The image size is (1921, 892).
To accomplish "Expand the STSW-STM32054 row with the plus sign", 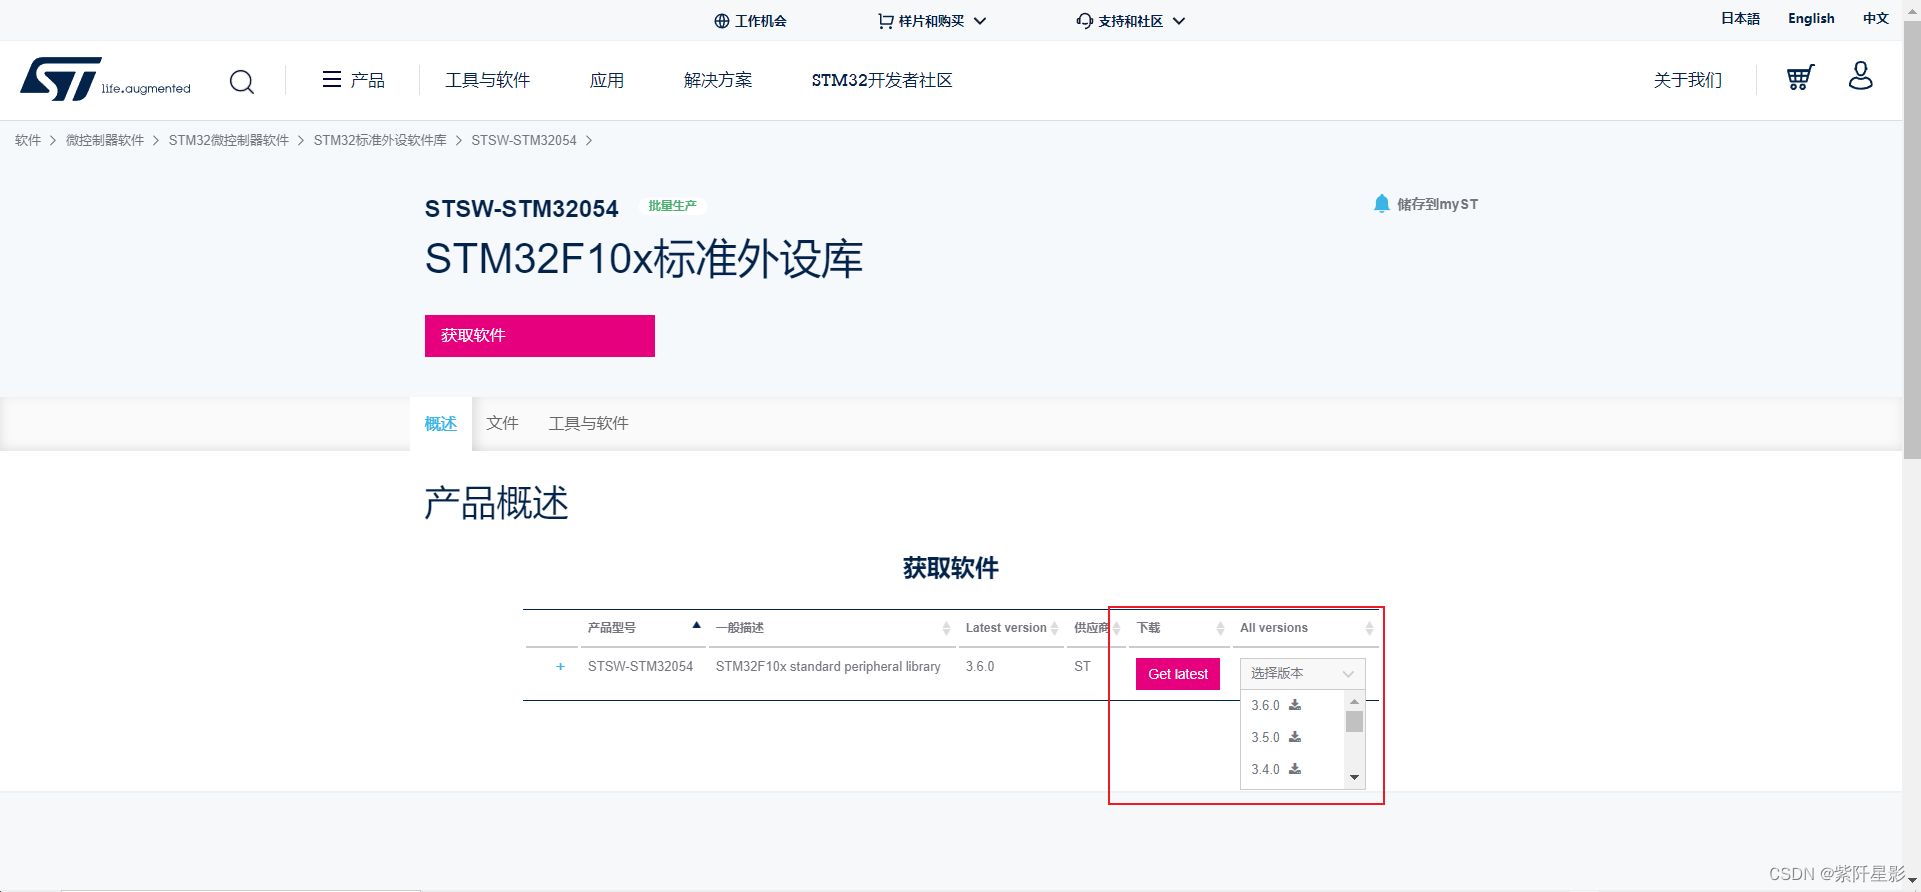I will (x=560, y=667).
